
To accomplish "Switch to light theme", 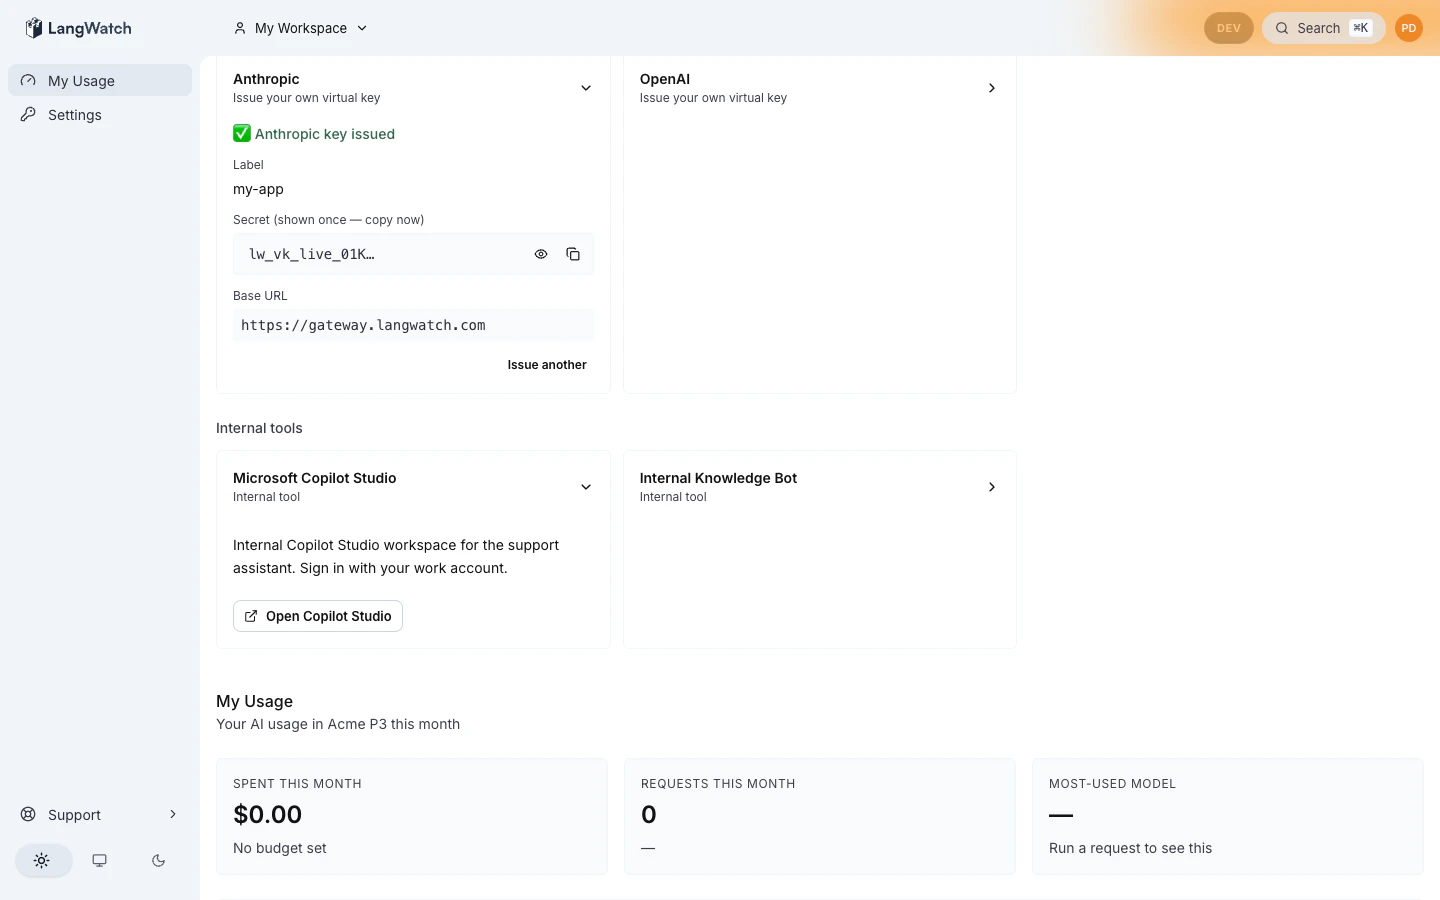I will coord(42,860).
